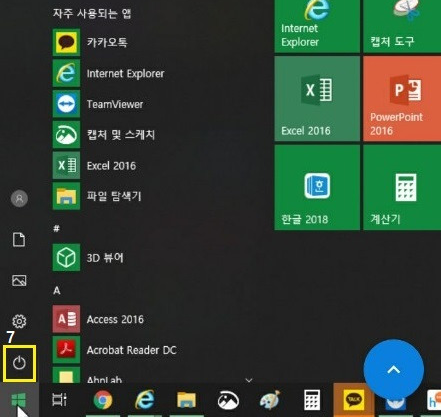This screenshot has height=417, width=441.
Task: Open KakaoTalk from the taskbar
Action: coord(354,400)
